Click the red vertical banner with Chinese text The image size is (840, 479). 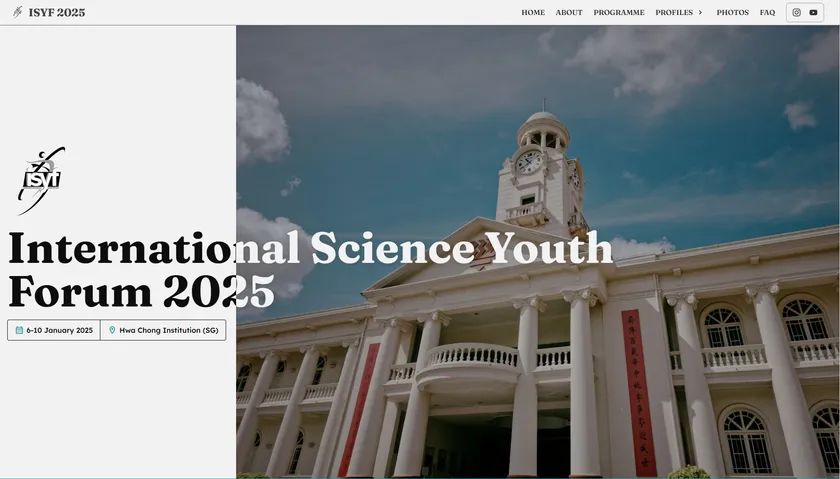pyautogui.click(x=637, y=390)
